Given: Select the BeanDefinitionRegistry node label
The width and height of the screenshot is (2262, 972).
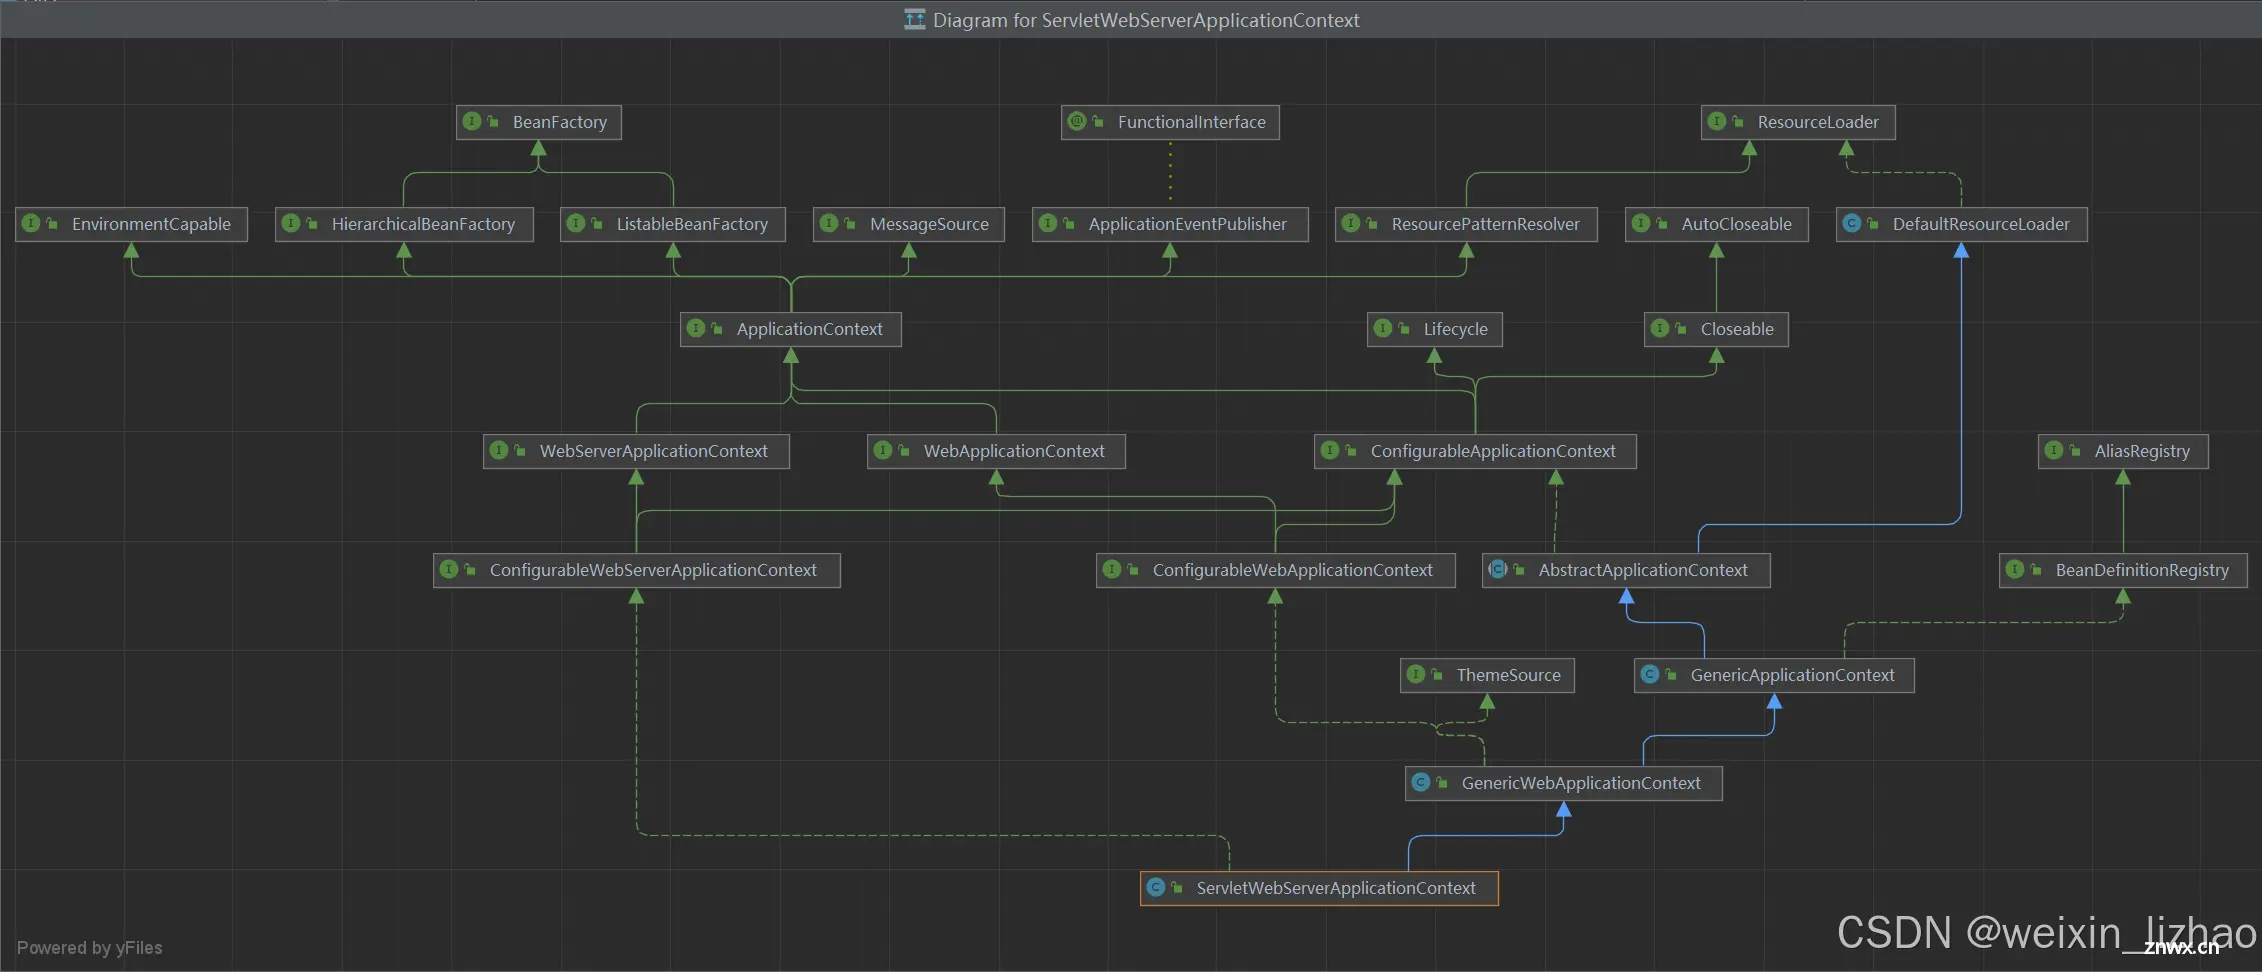Looking at the screenshot, I should [2142, 570].
